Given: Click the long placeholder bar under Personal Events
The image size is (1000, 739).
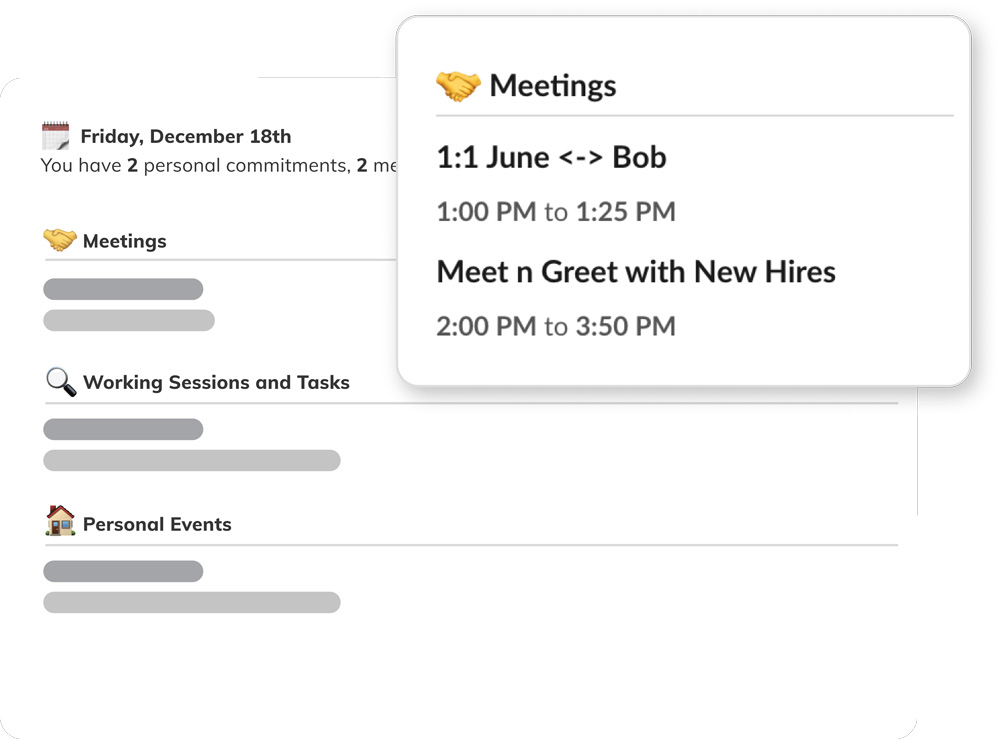Looking at the screenshot, I should [x=191, y=602].
